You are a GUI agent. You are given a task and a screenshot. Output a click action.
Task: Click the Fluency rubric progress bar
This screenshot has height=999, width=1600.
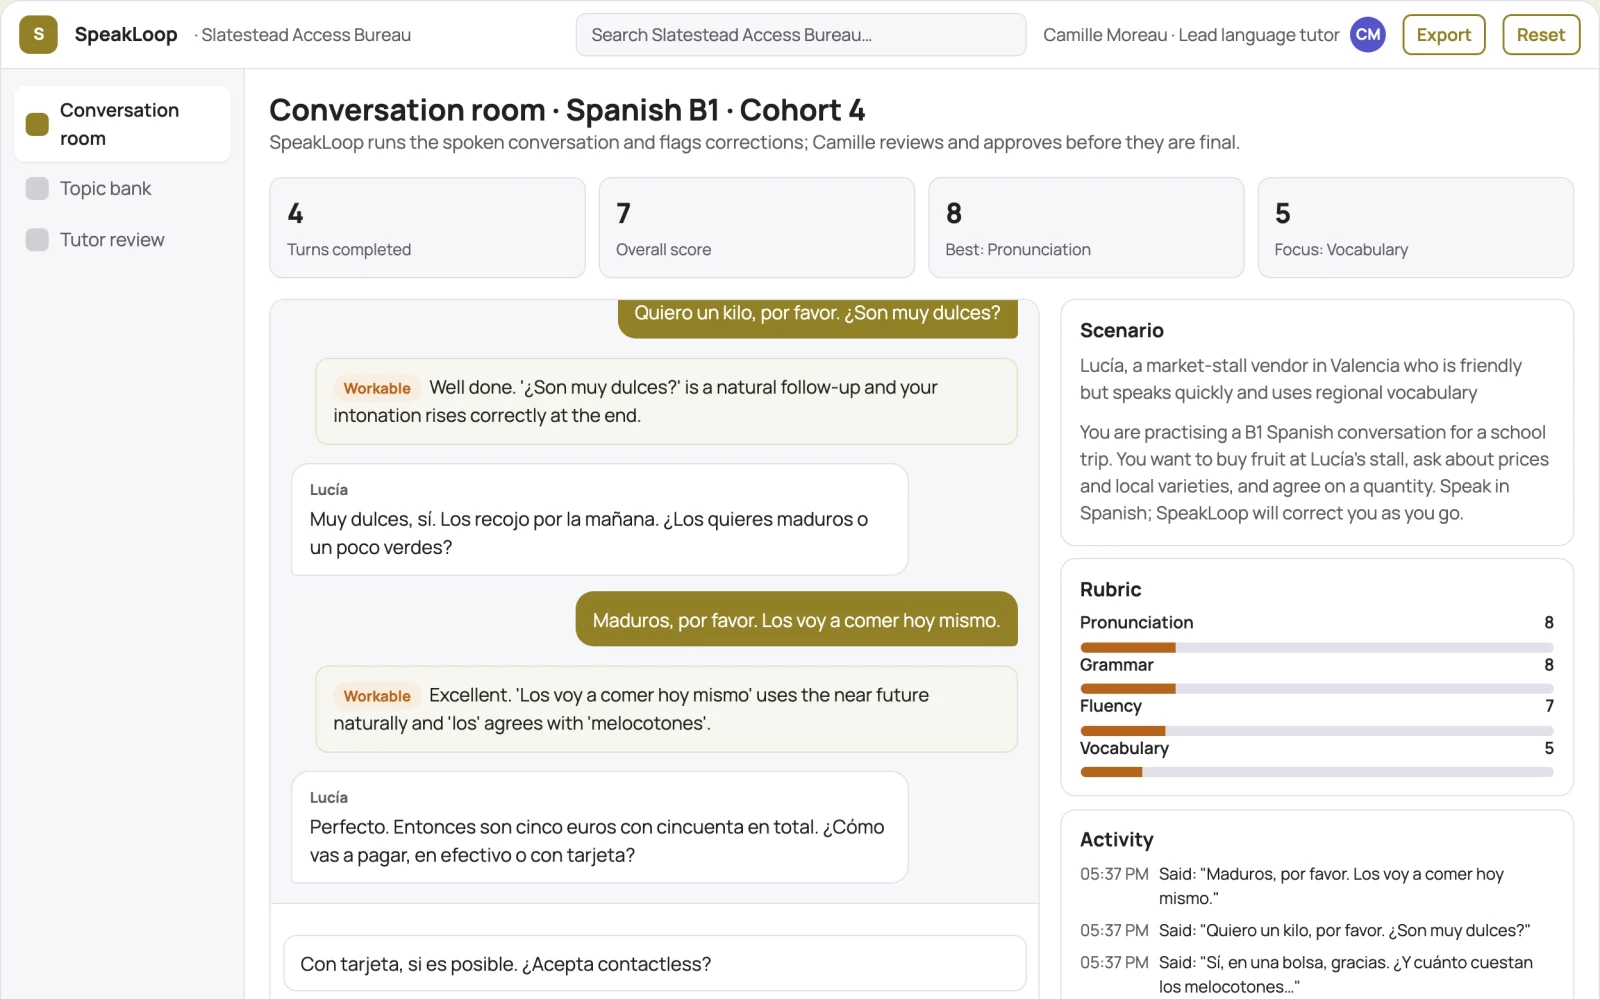pos(1317,731)
